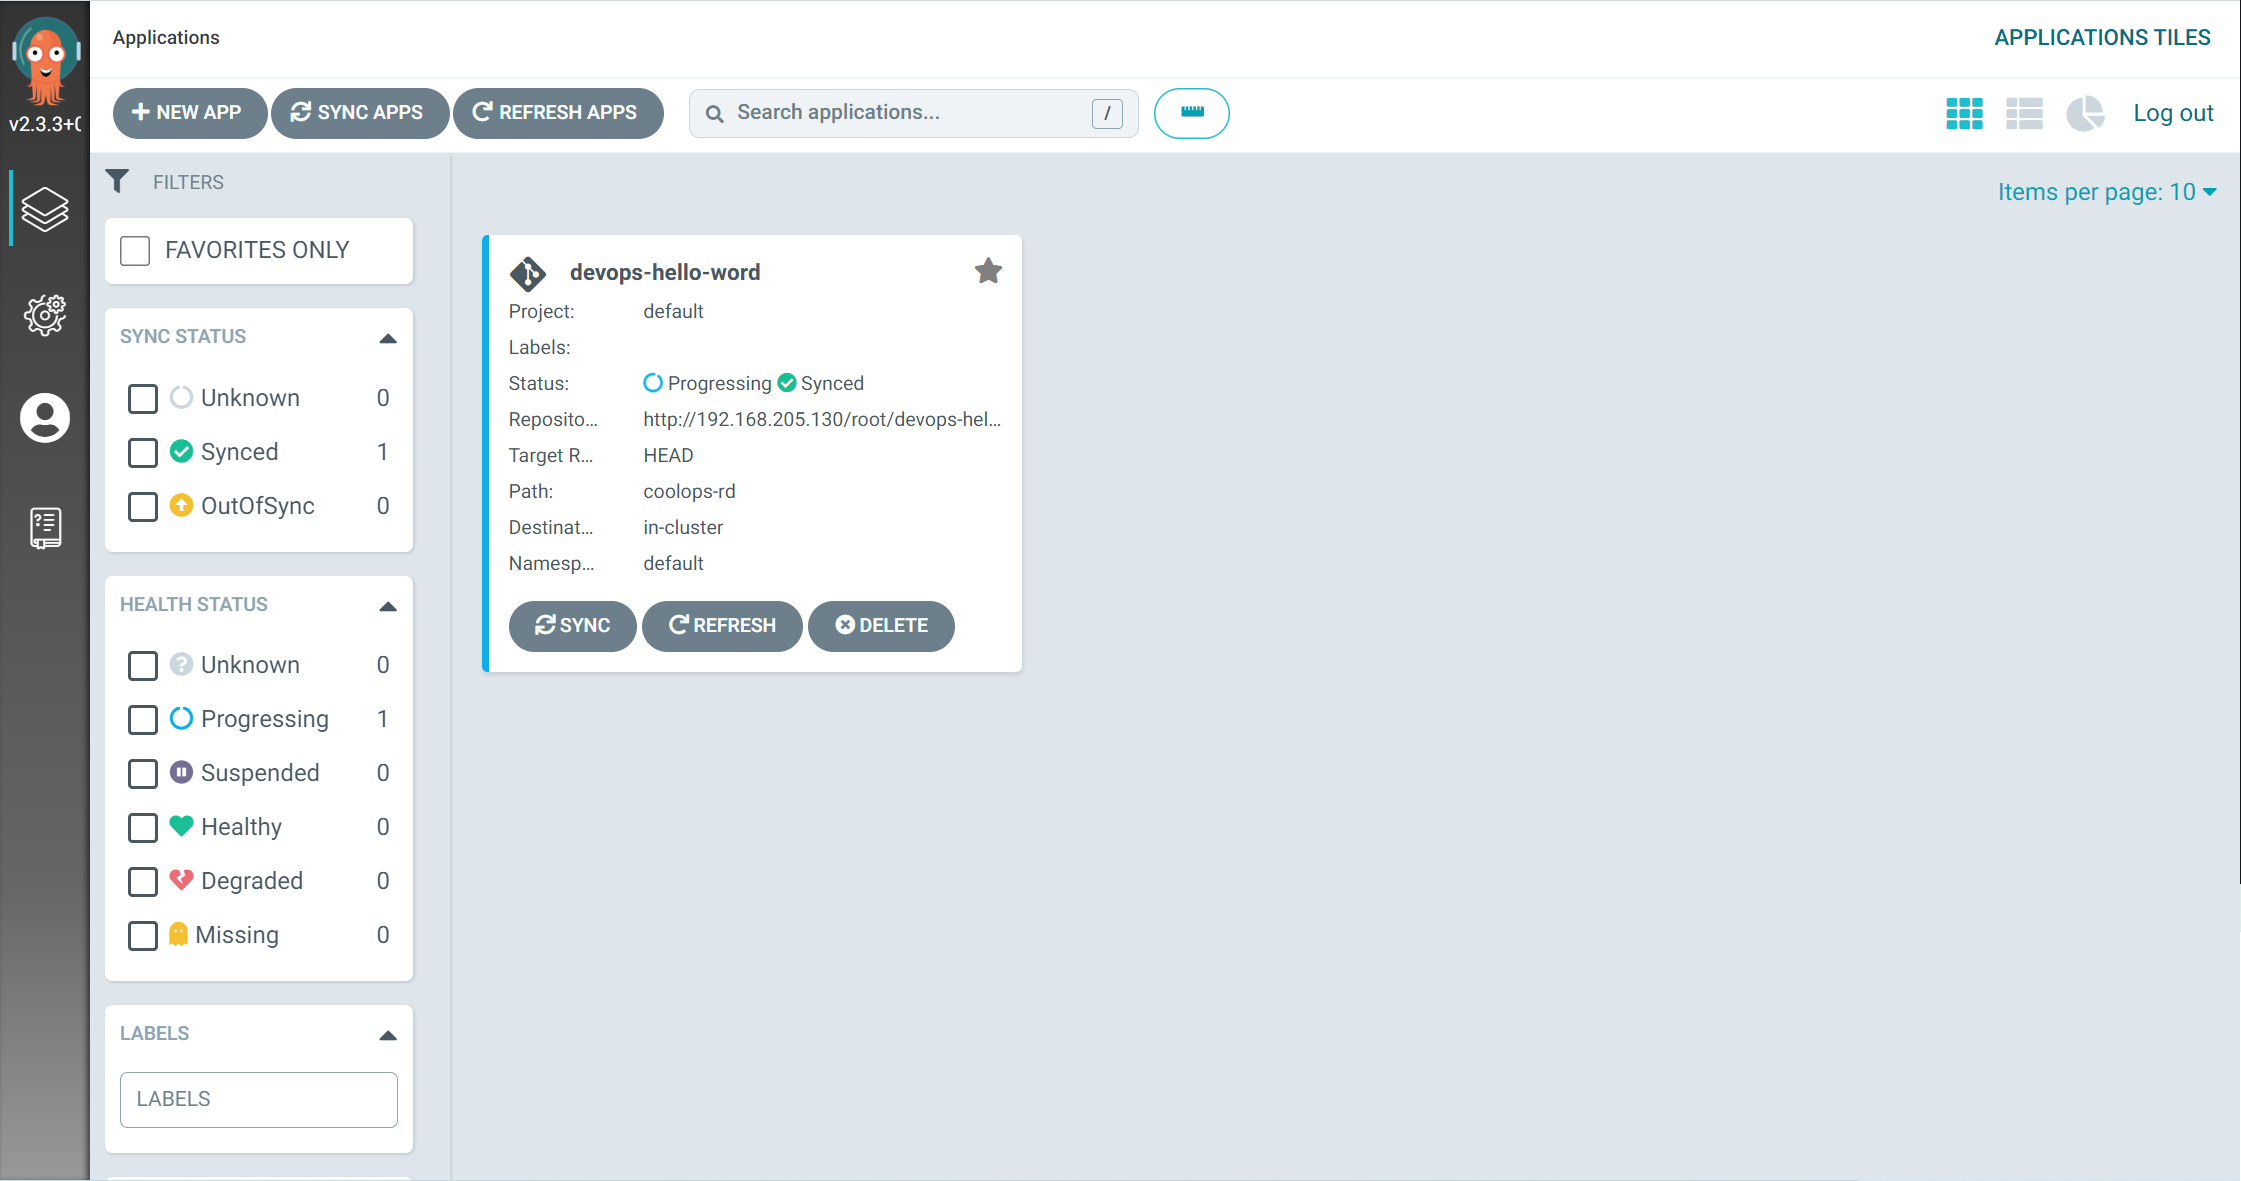The width and height of the screenshot is (2241, 1181).
Task: Click the ruler toggle button beside search
Action: 1191,113
